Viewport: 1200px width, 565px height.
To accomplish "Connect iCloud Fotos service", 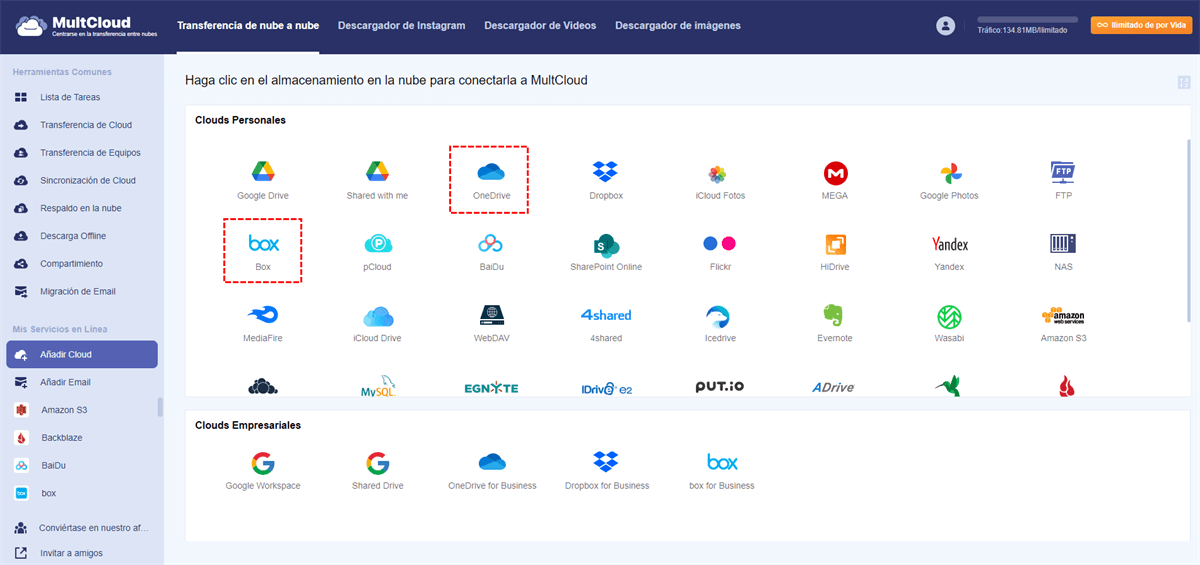I will tap(720, 179).
